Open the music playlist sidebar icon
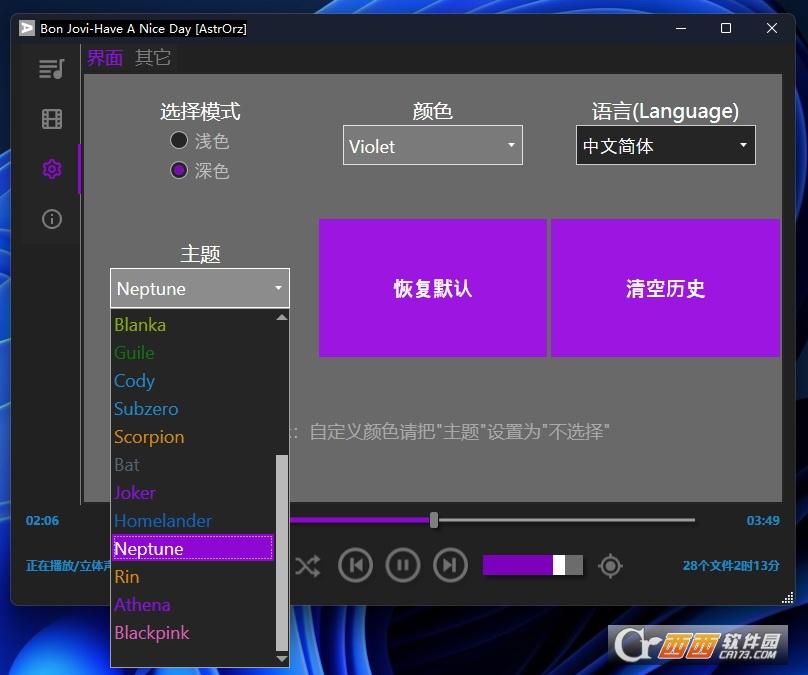 [x=52, y=69]
